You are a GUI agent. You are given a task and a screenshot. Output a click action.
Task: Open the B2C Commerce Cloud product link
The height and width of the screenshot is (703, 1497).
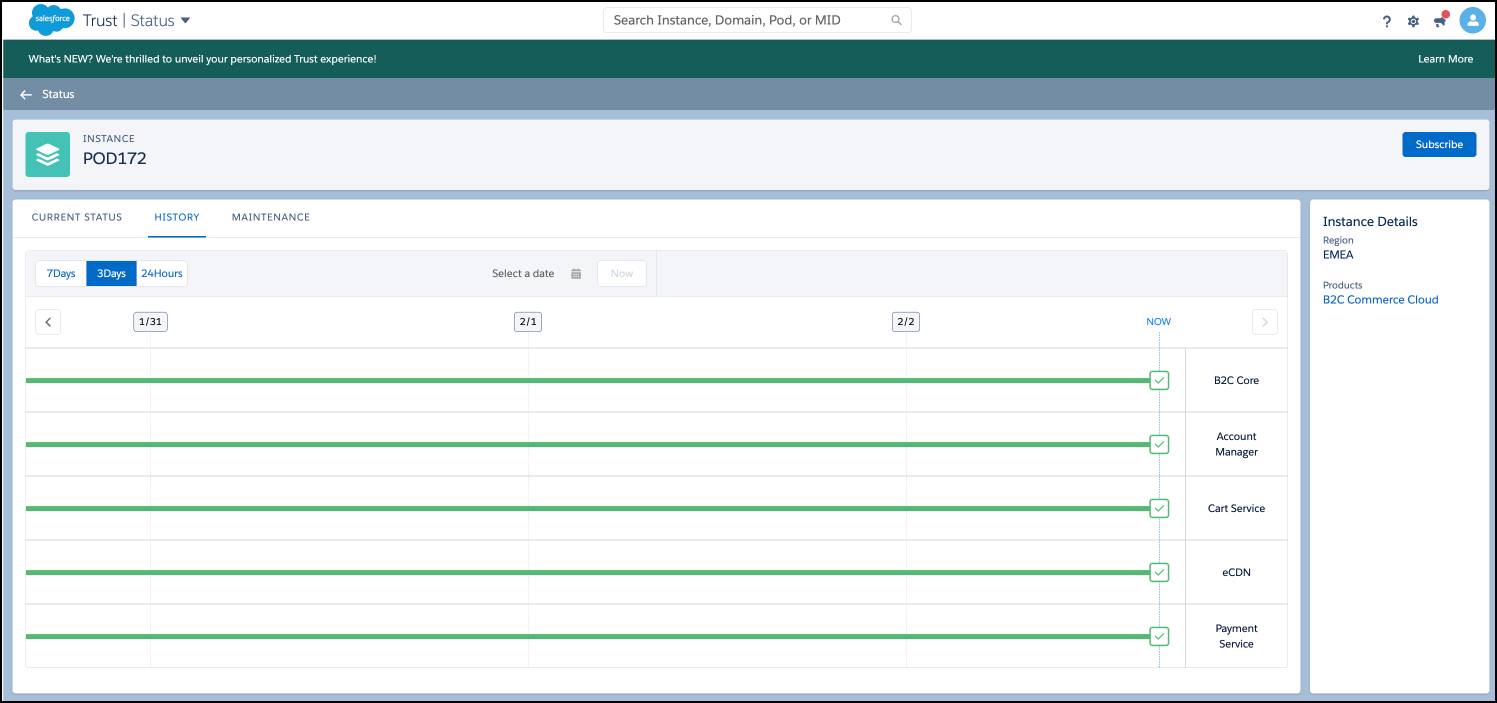tap(1381, 299)
